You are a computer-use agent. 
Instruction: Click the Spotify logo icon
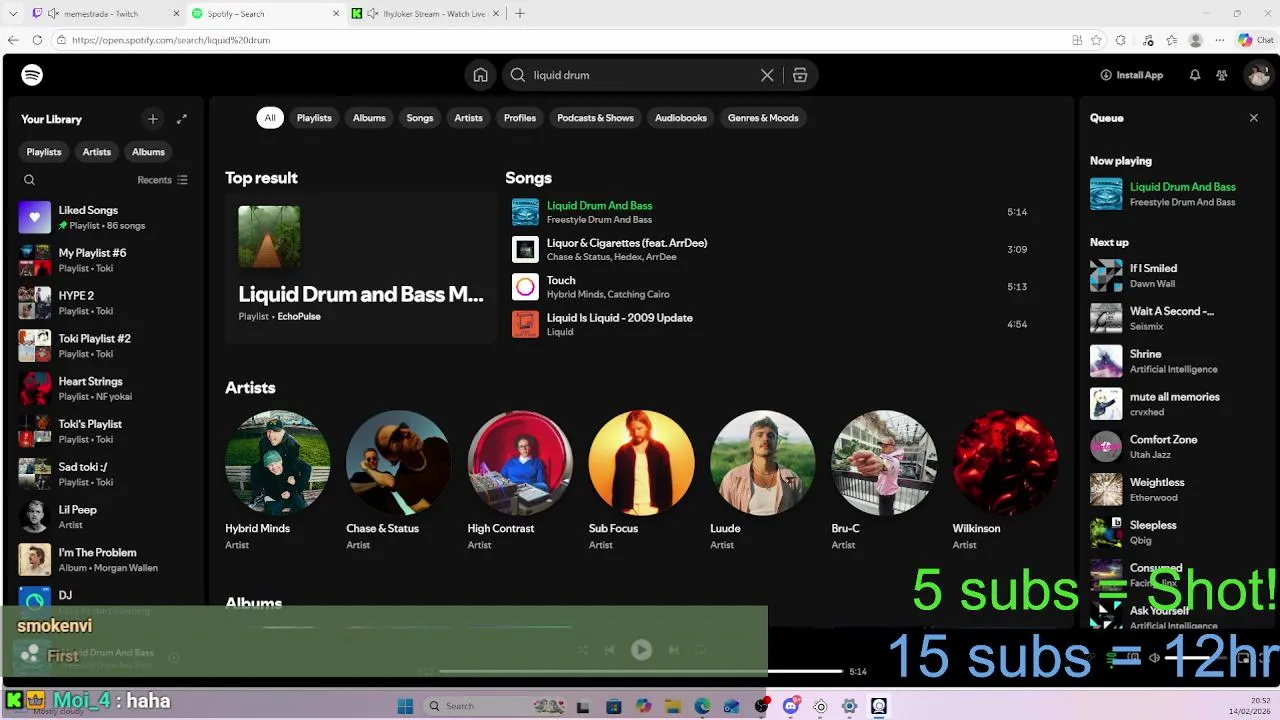(x=32, y=75)
